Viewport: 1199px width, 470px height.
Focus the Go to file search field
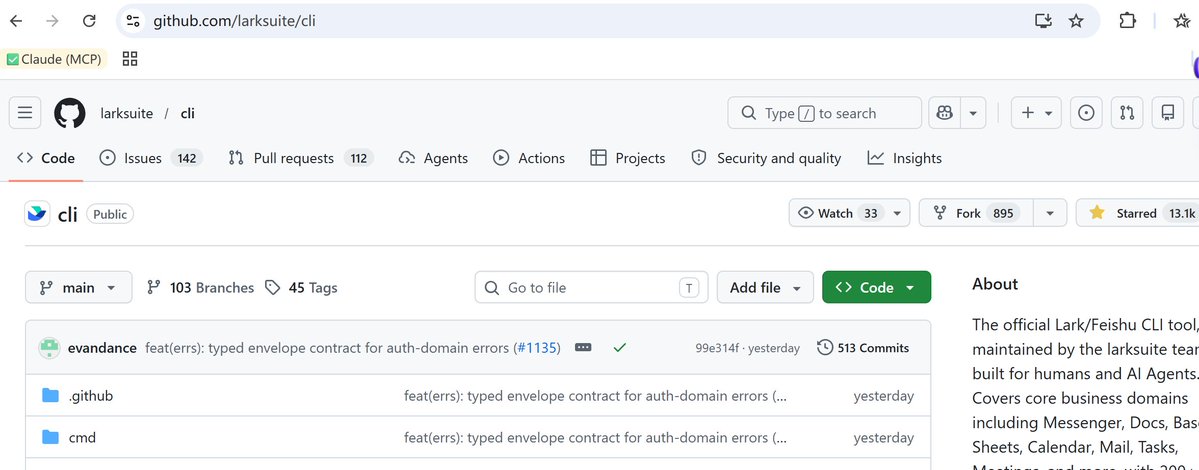click(x=591, y=287)
